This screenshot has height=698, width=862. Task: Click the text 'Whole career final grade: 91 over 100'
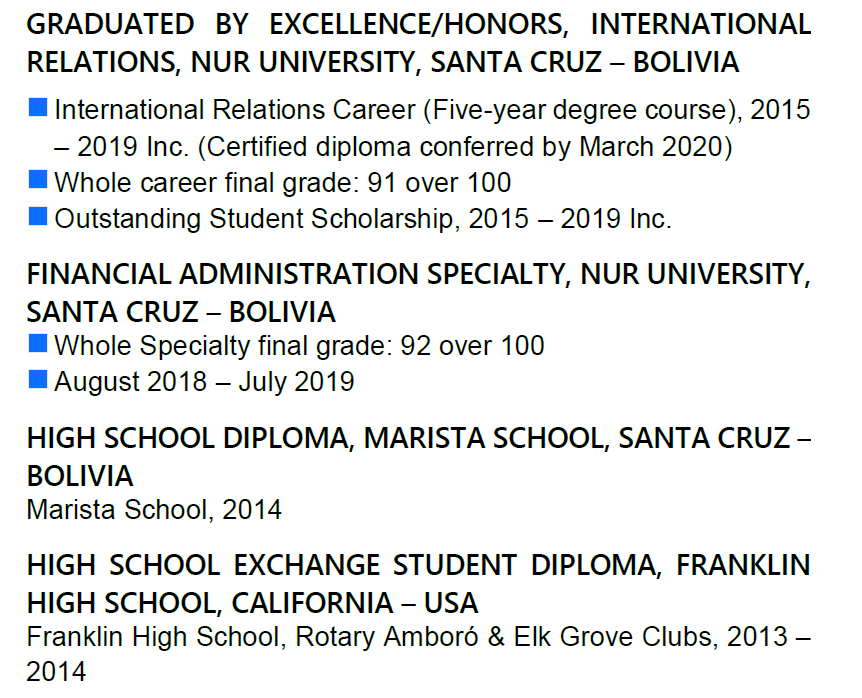pyautogui.click(x=282, y=182)
